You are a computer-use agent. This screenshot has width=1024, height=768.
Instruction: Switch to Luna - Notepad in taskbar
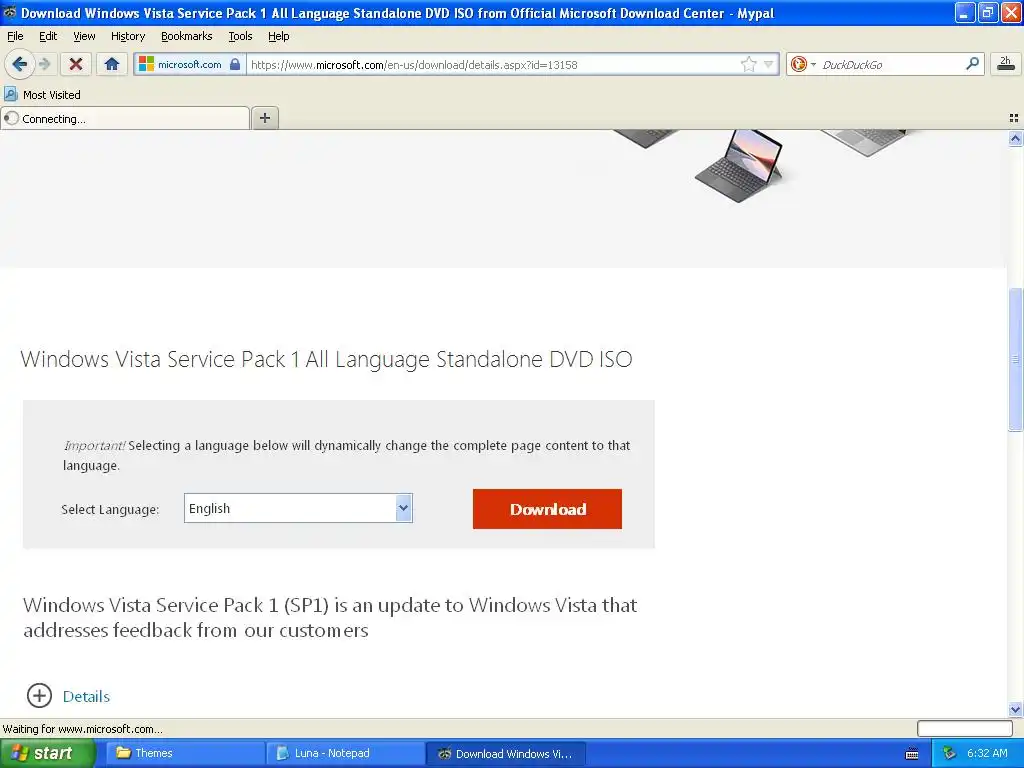[345, 753]
